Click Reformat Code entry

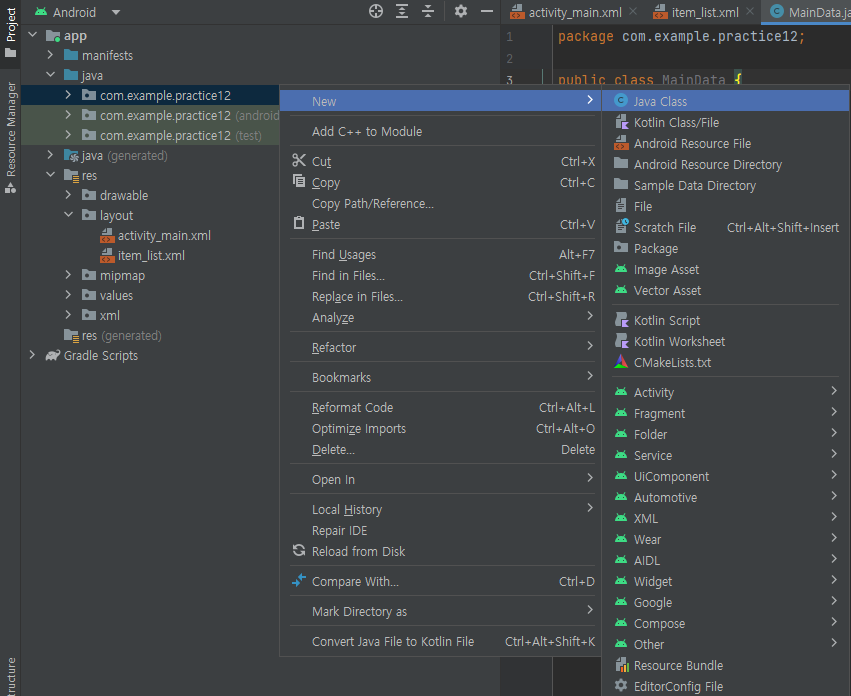click(x=441, y=407)
